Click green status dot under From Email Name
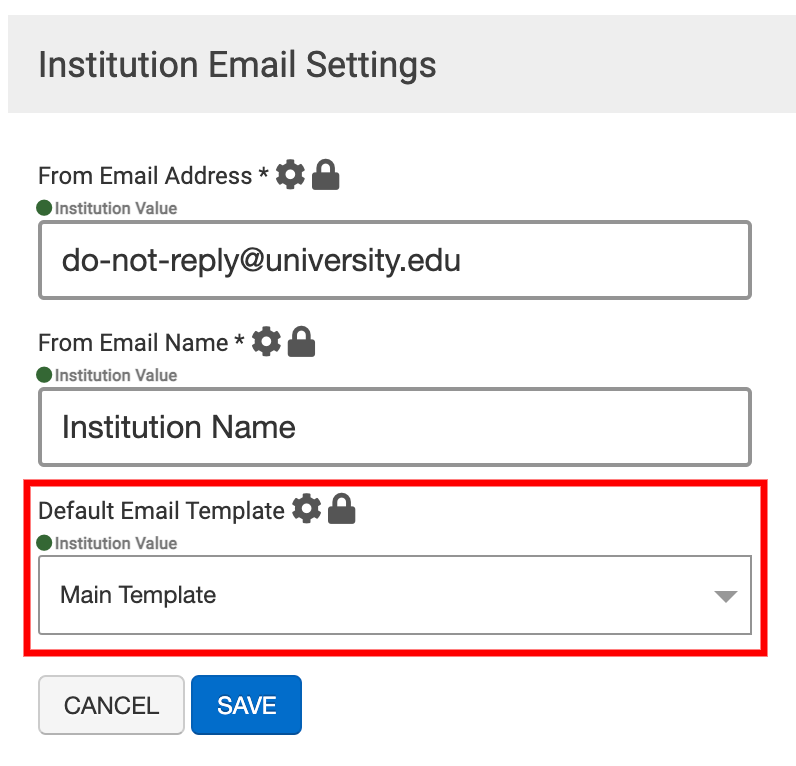 (x=44, y=375)
